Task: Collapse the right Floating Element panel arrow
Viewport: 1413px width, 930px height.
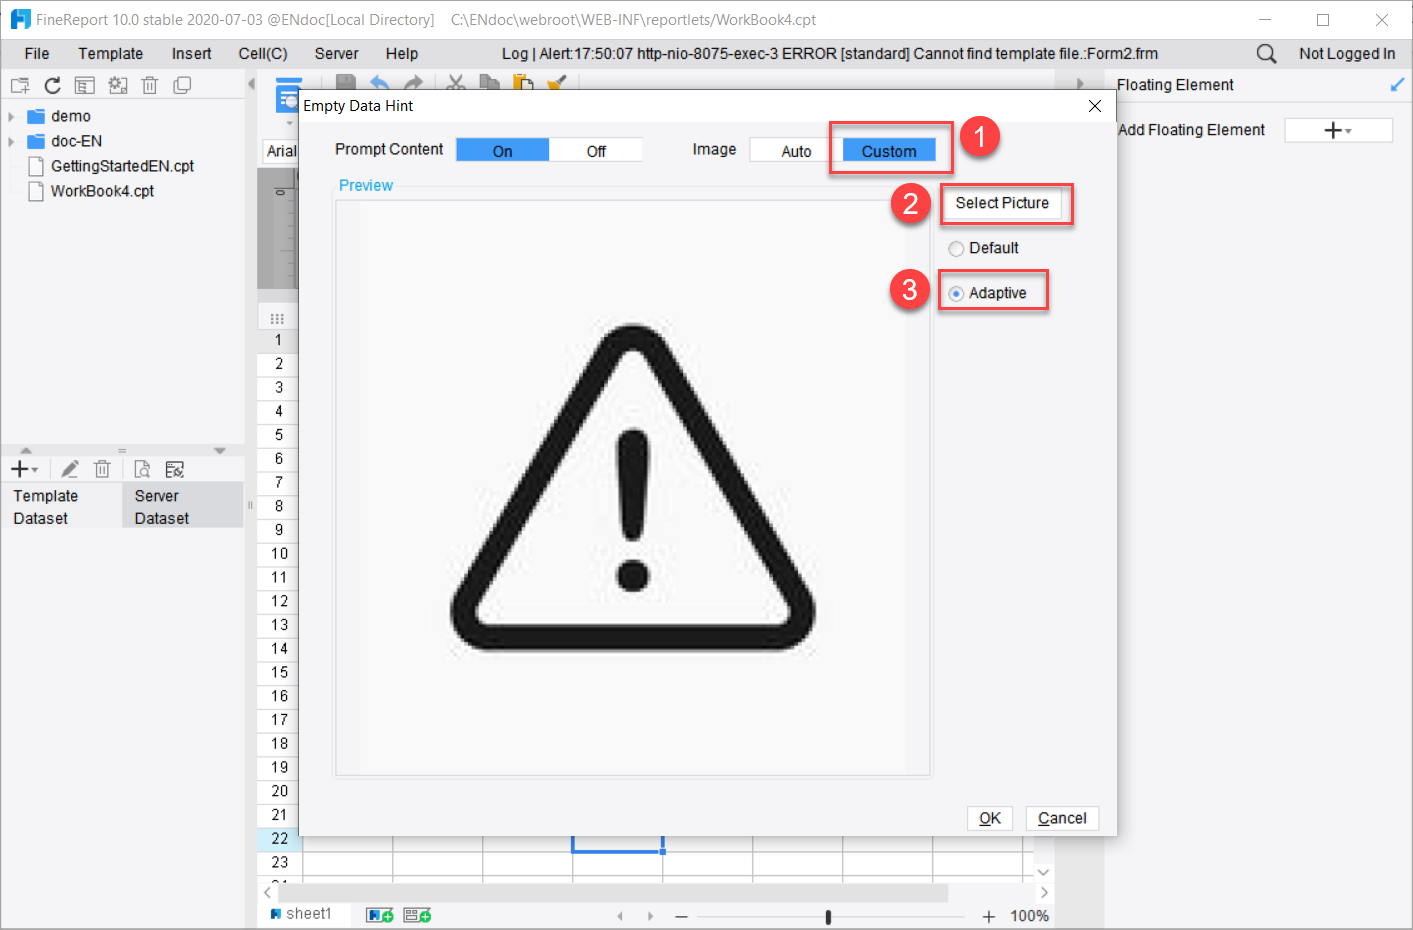Action: tap(1080, 84)
